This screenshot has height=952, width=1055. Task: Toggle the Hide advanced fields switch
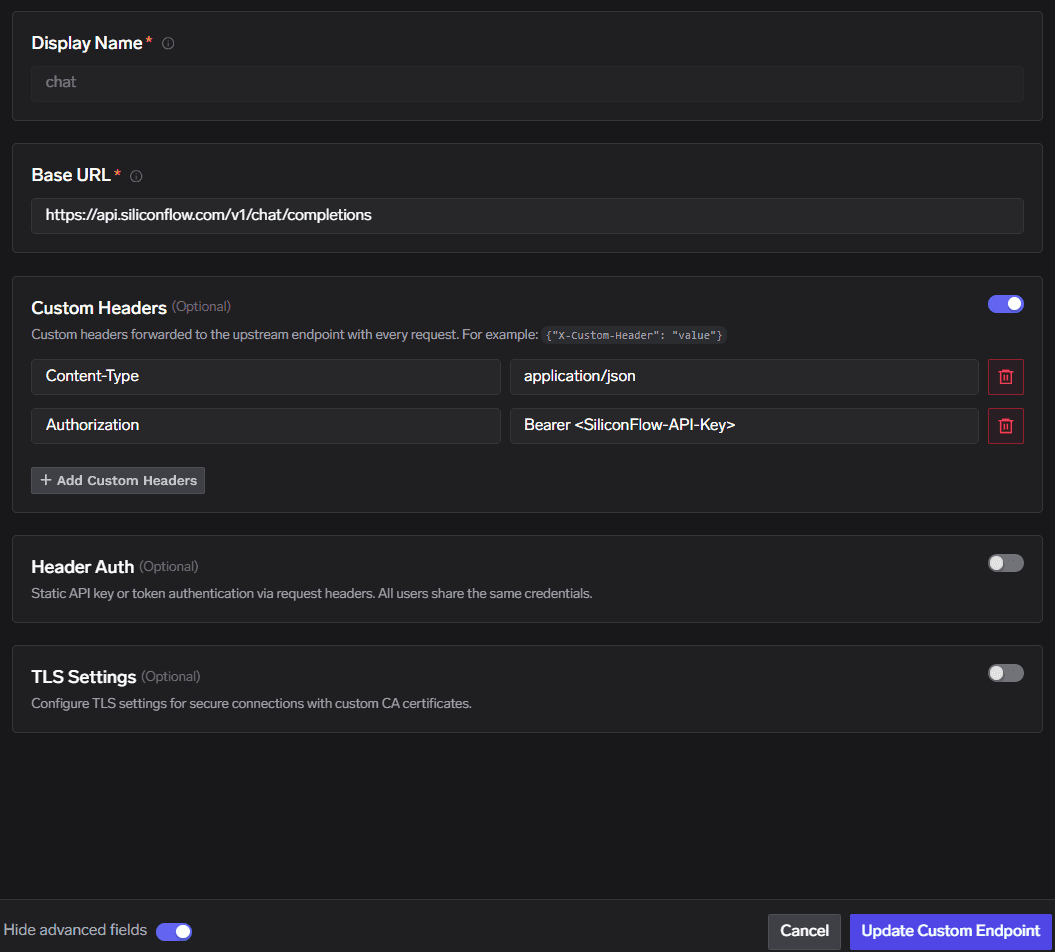coord(174,931)
